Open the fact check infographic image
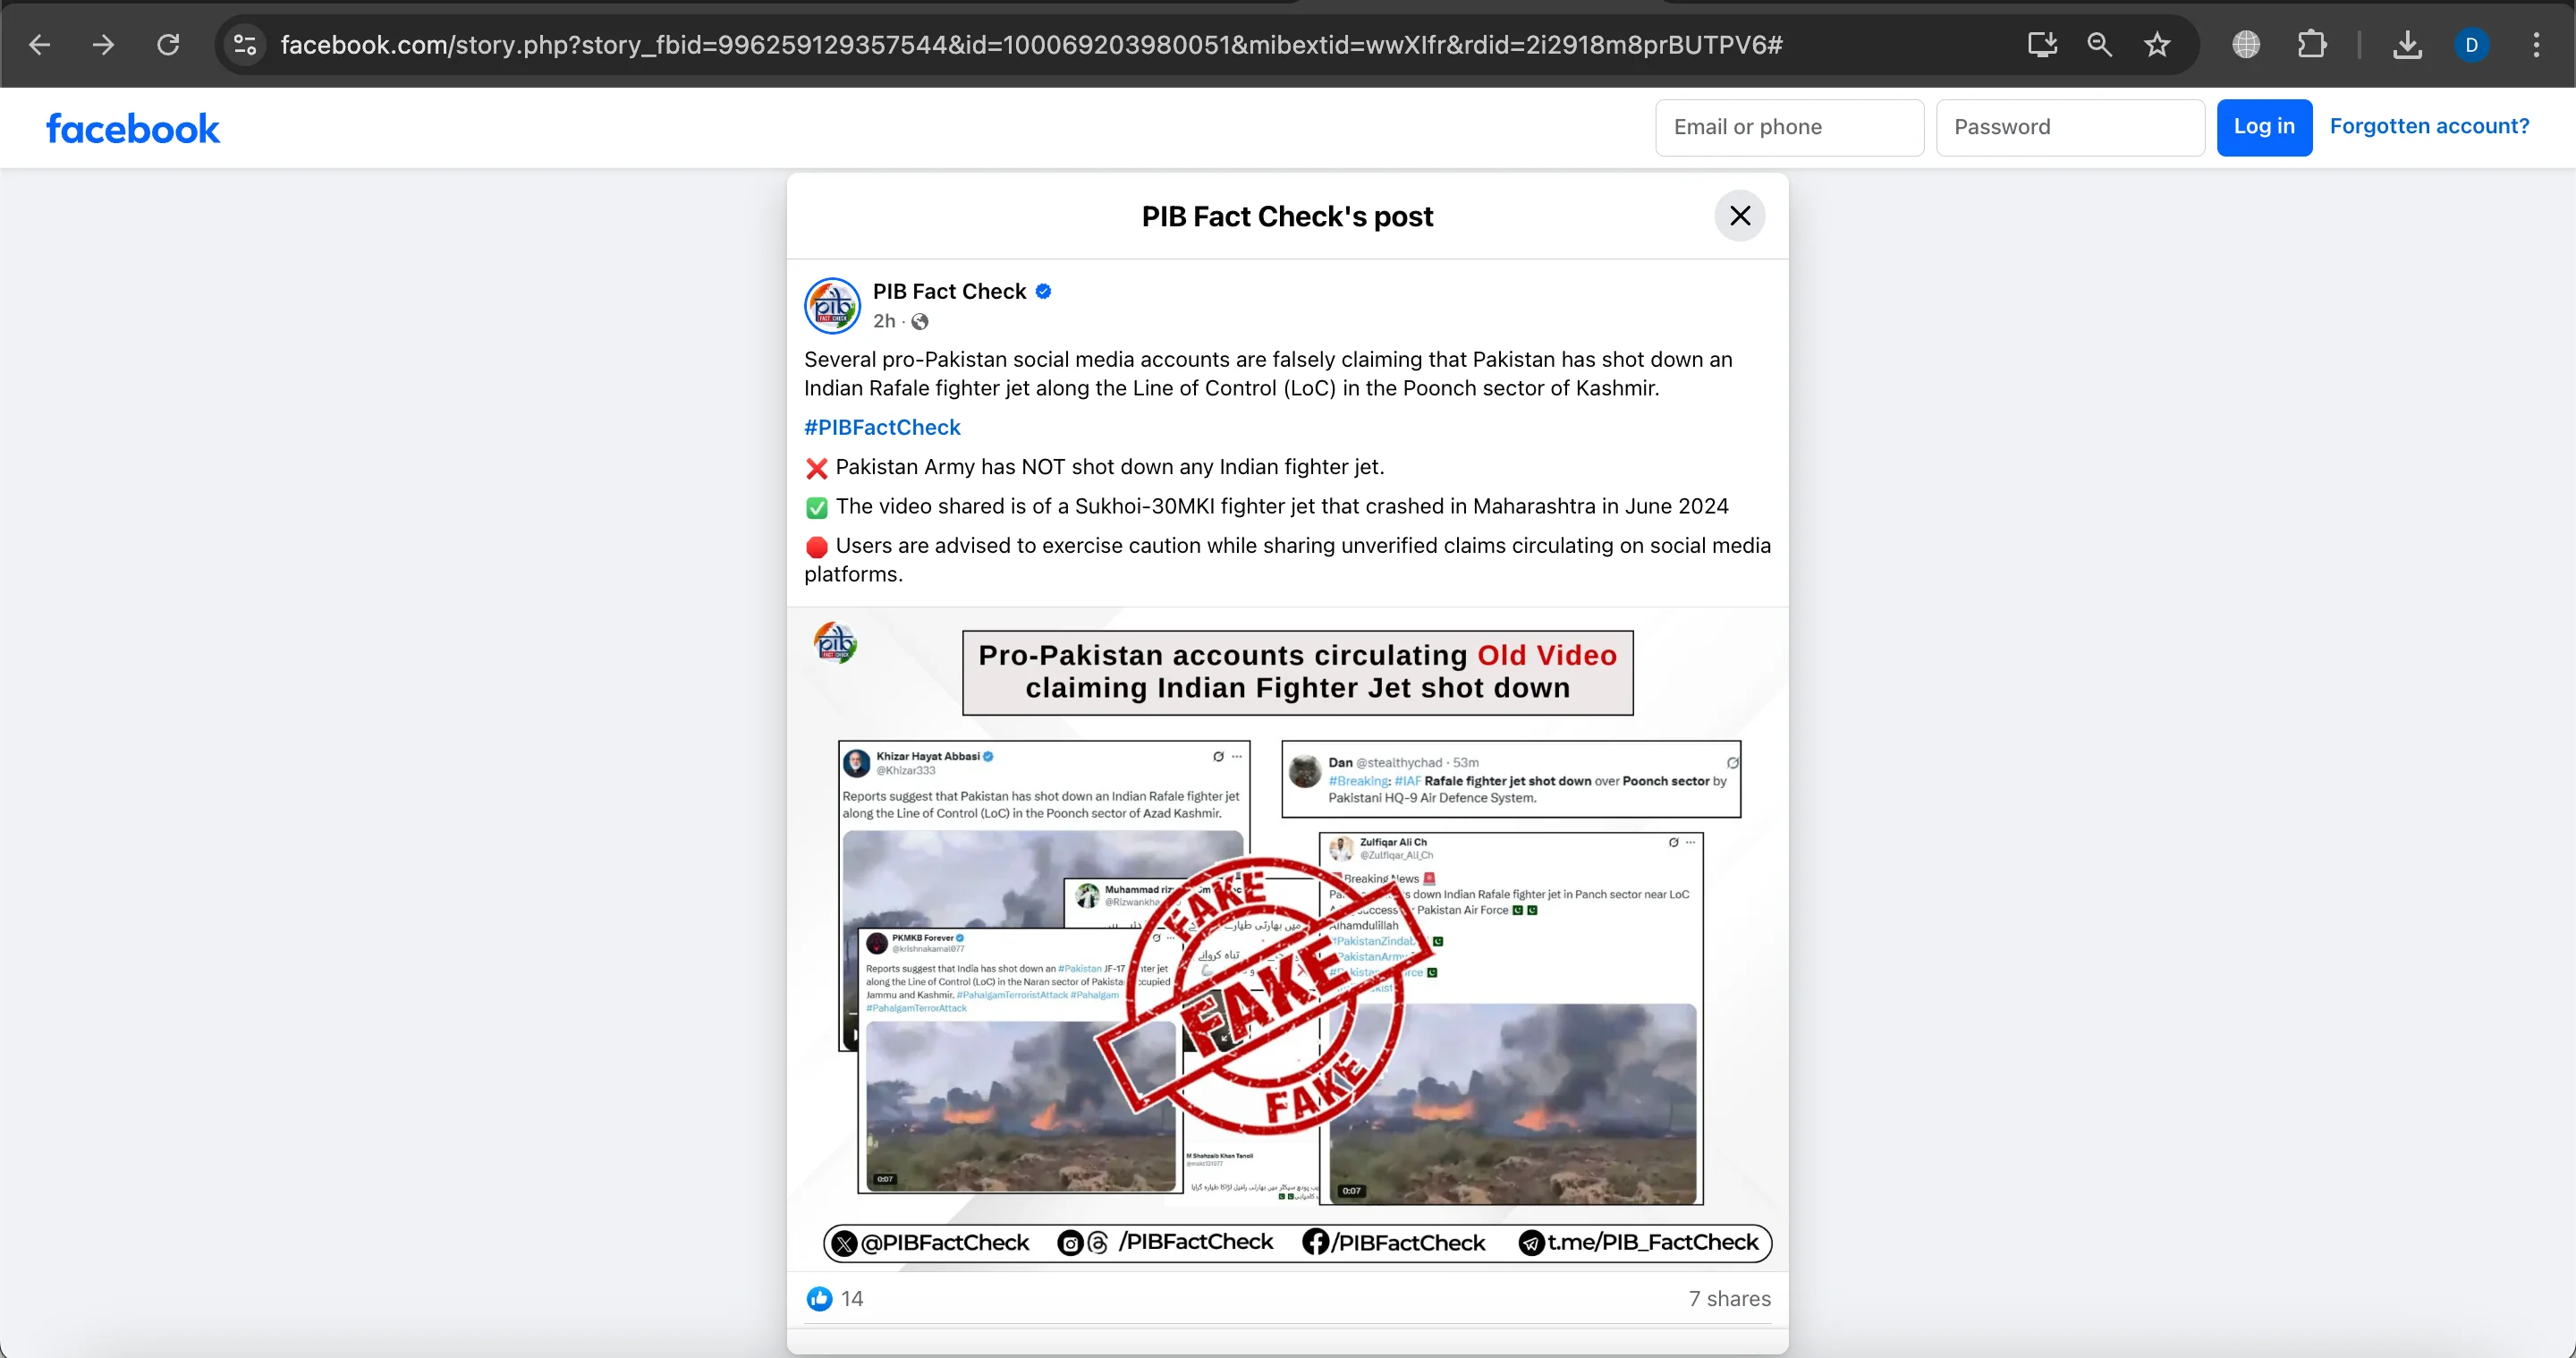 point(1287,939)
